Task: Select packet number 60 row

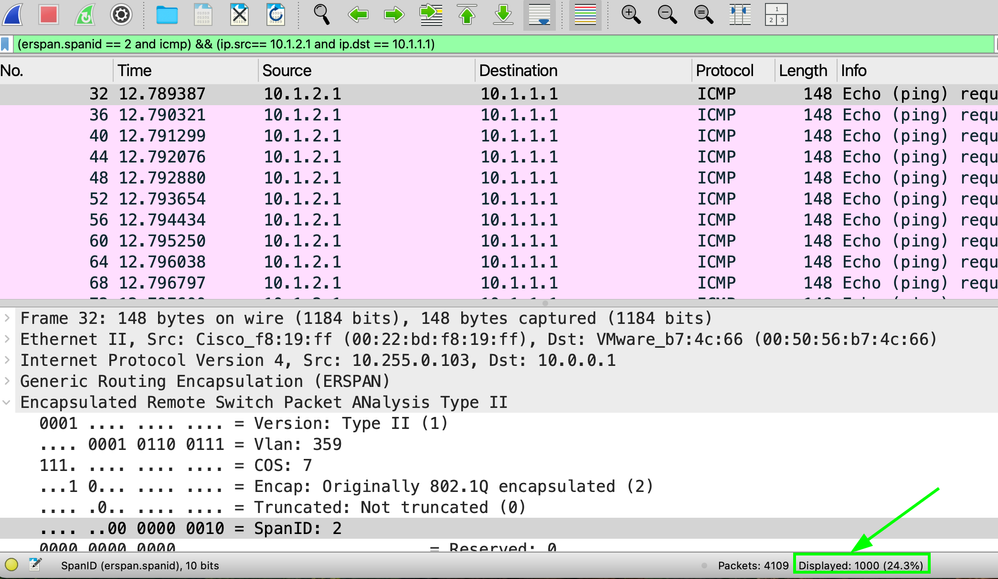Action: [499, 241]
